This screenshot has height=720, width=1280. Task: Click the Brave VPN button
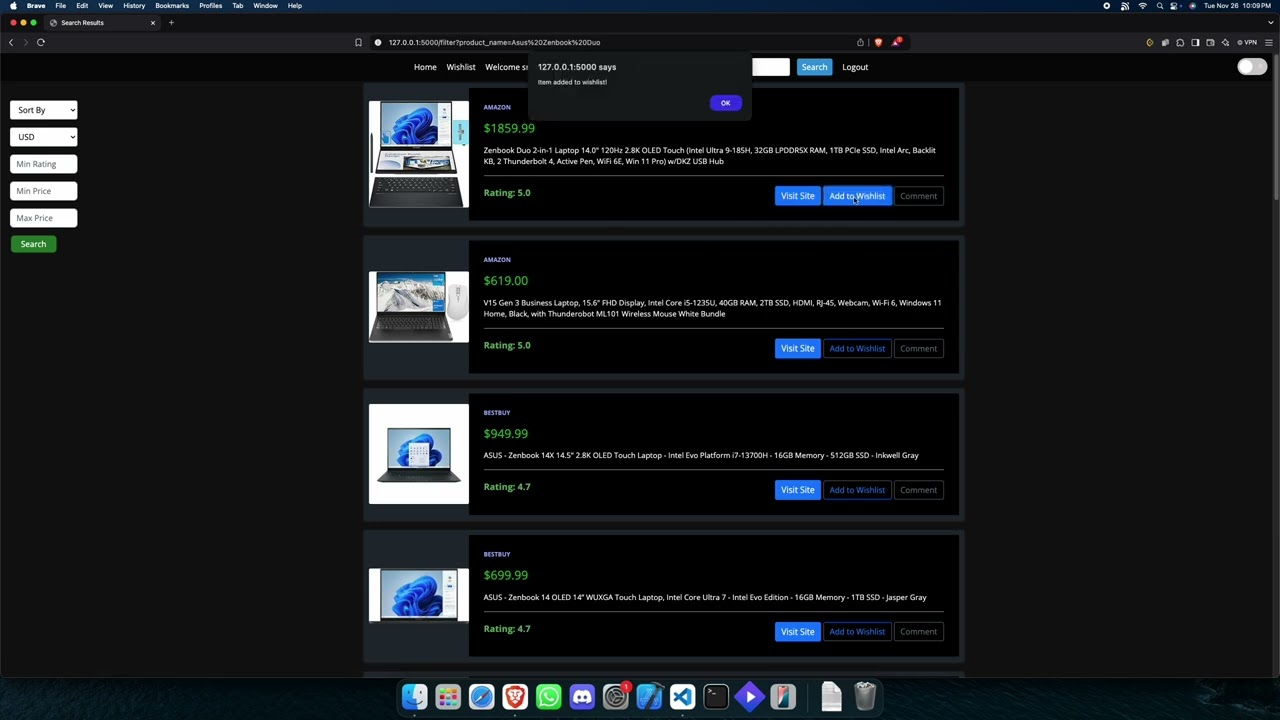(x=1247, y=42)
